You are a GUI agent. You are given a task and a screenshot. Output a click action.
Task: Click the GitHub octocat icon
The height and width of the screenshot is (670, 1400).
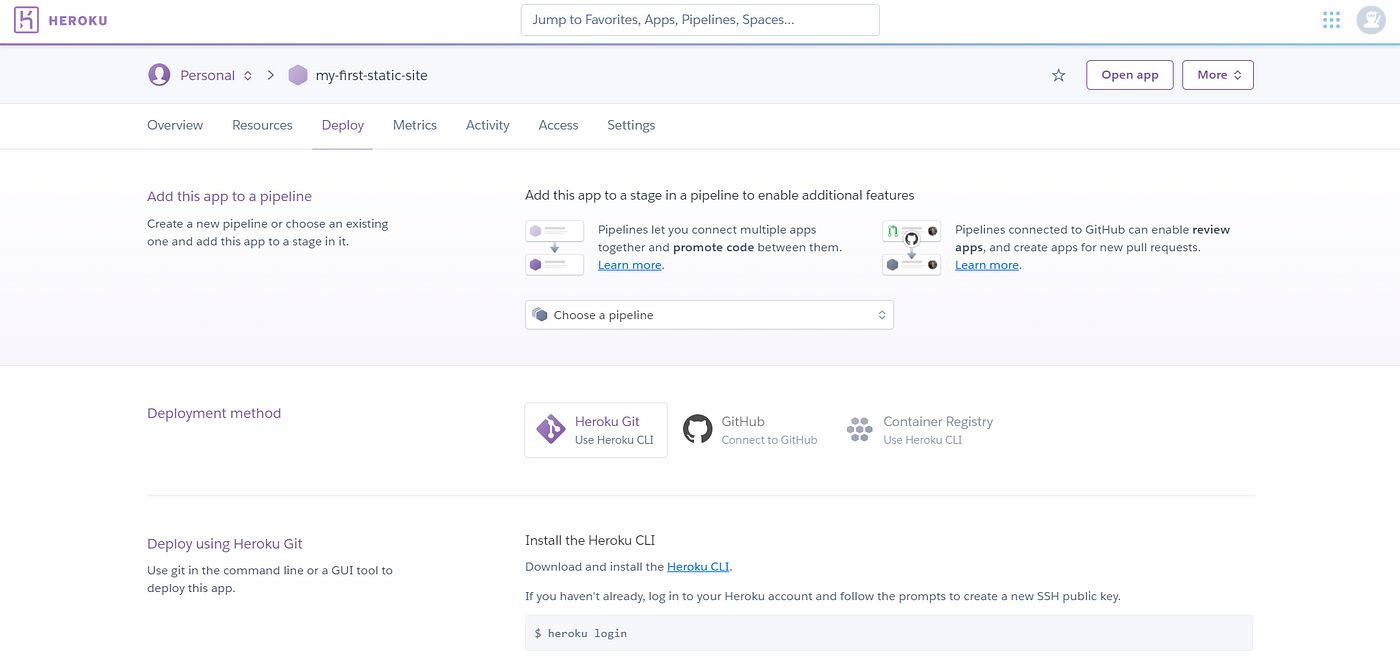coord(698,430)
